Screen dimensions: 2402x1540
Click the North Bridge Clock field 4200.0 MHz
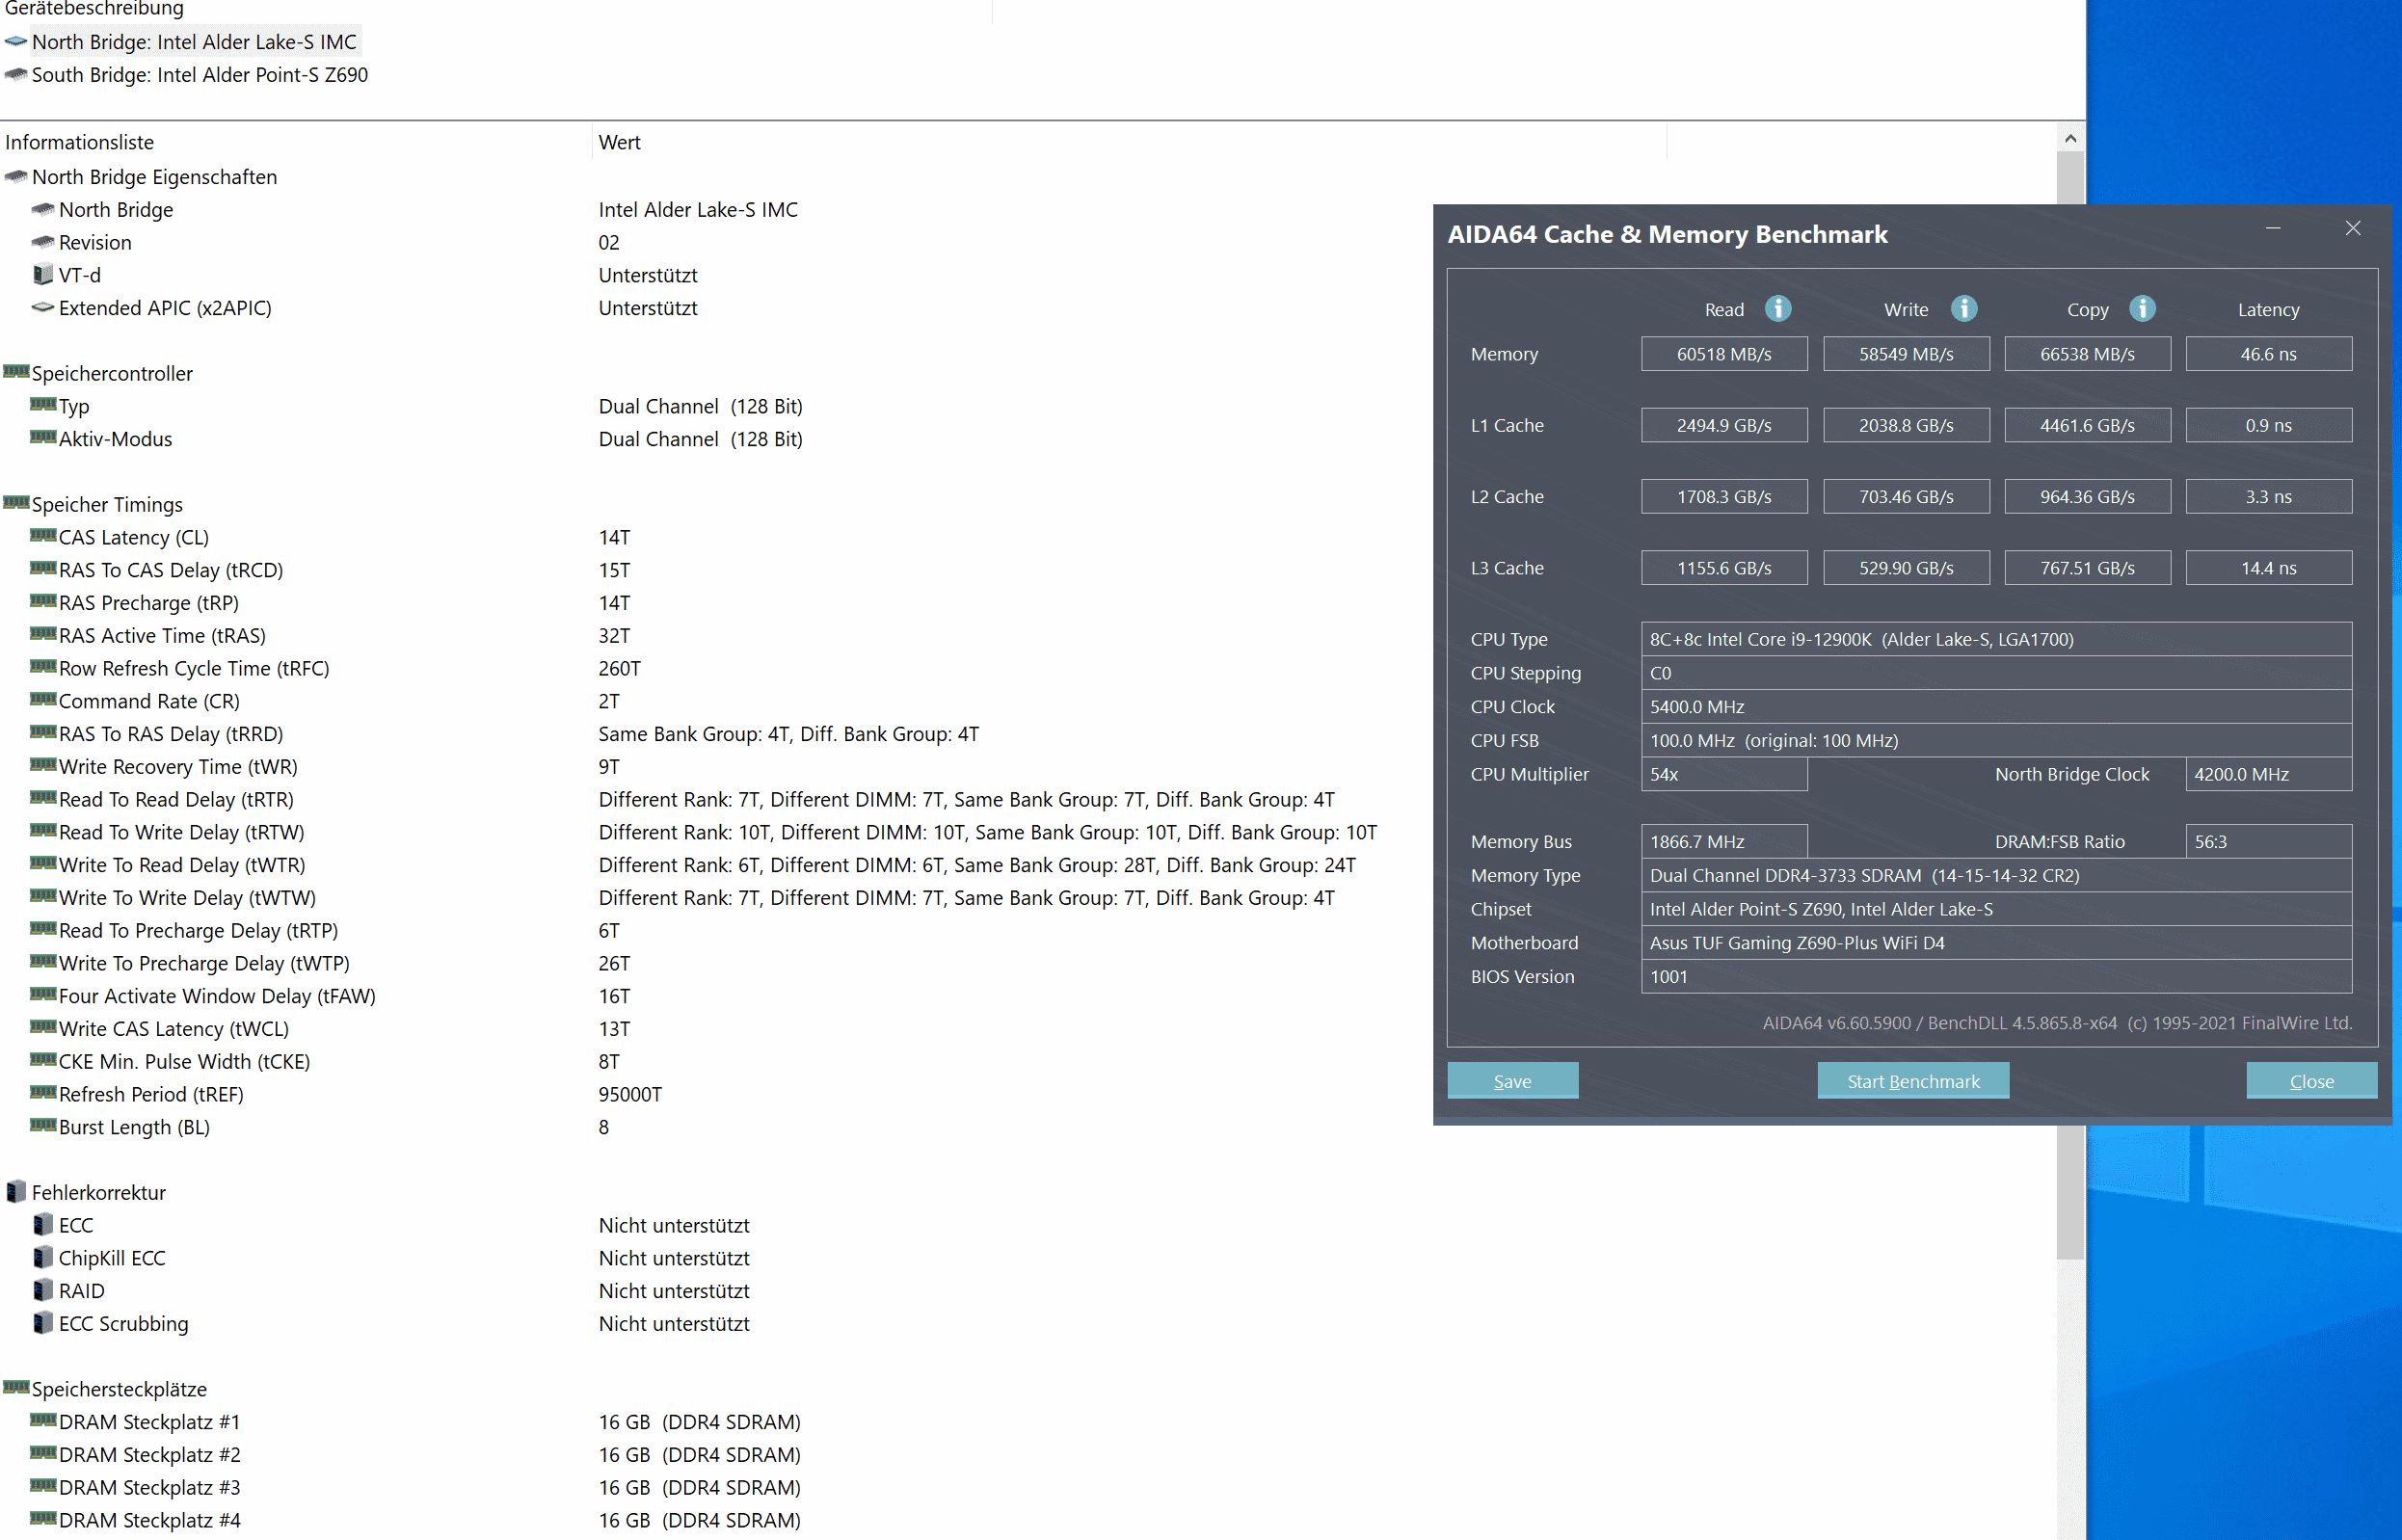tap(2268, 774)
